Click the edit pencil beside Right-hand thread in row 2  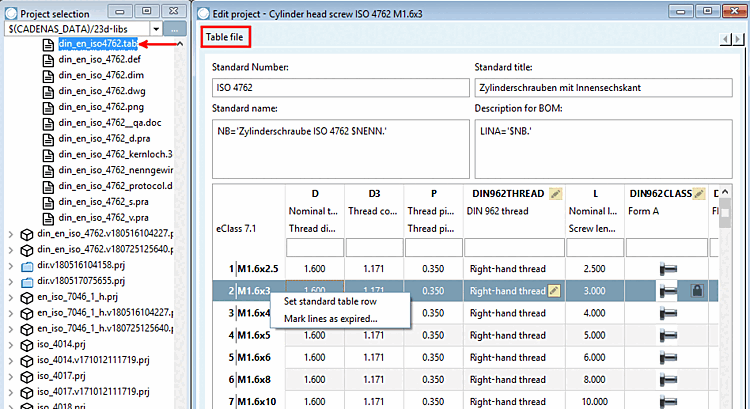click(x=554, y=291)
